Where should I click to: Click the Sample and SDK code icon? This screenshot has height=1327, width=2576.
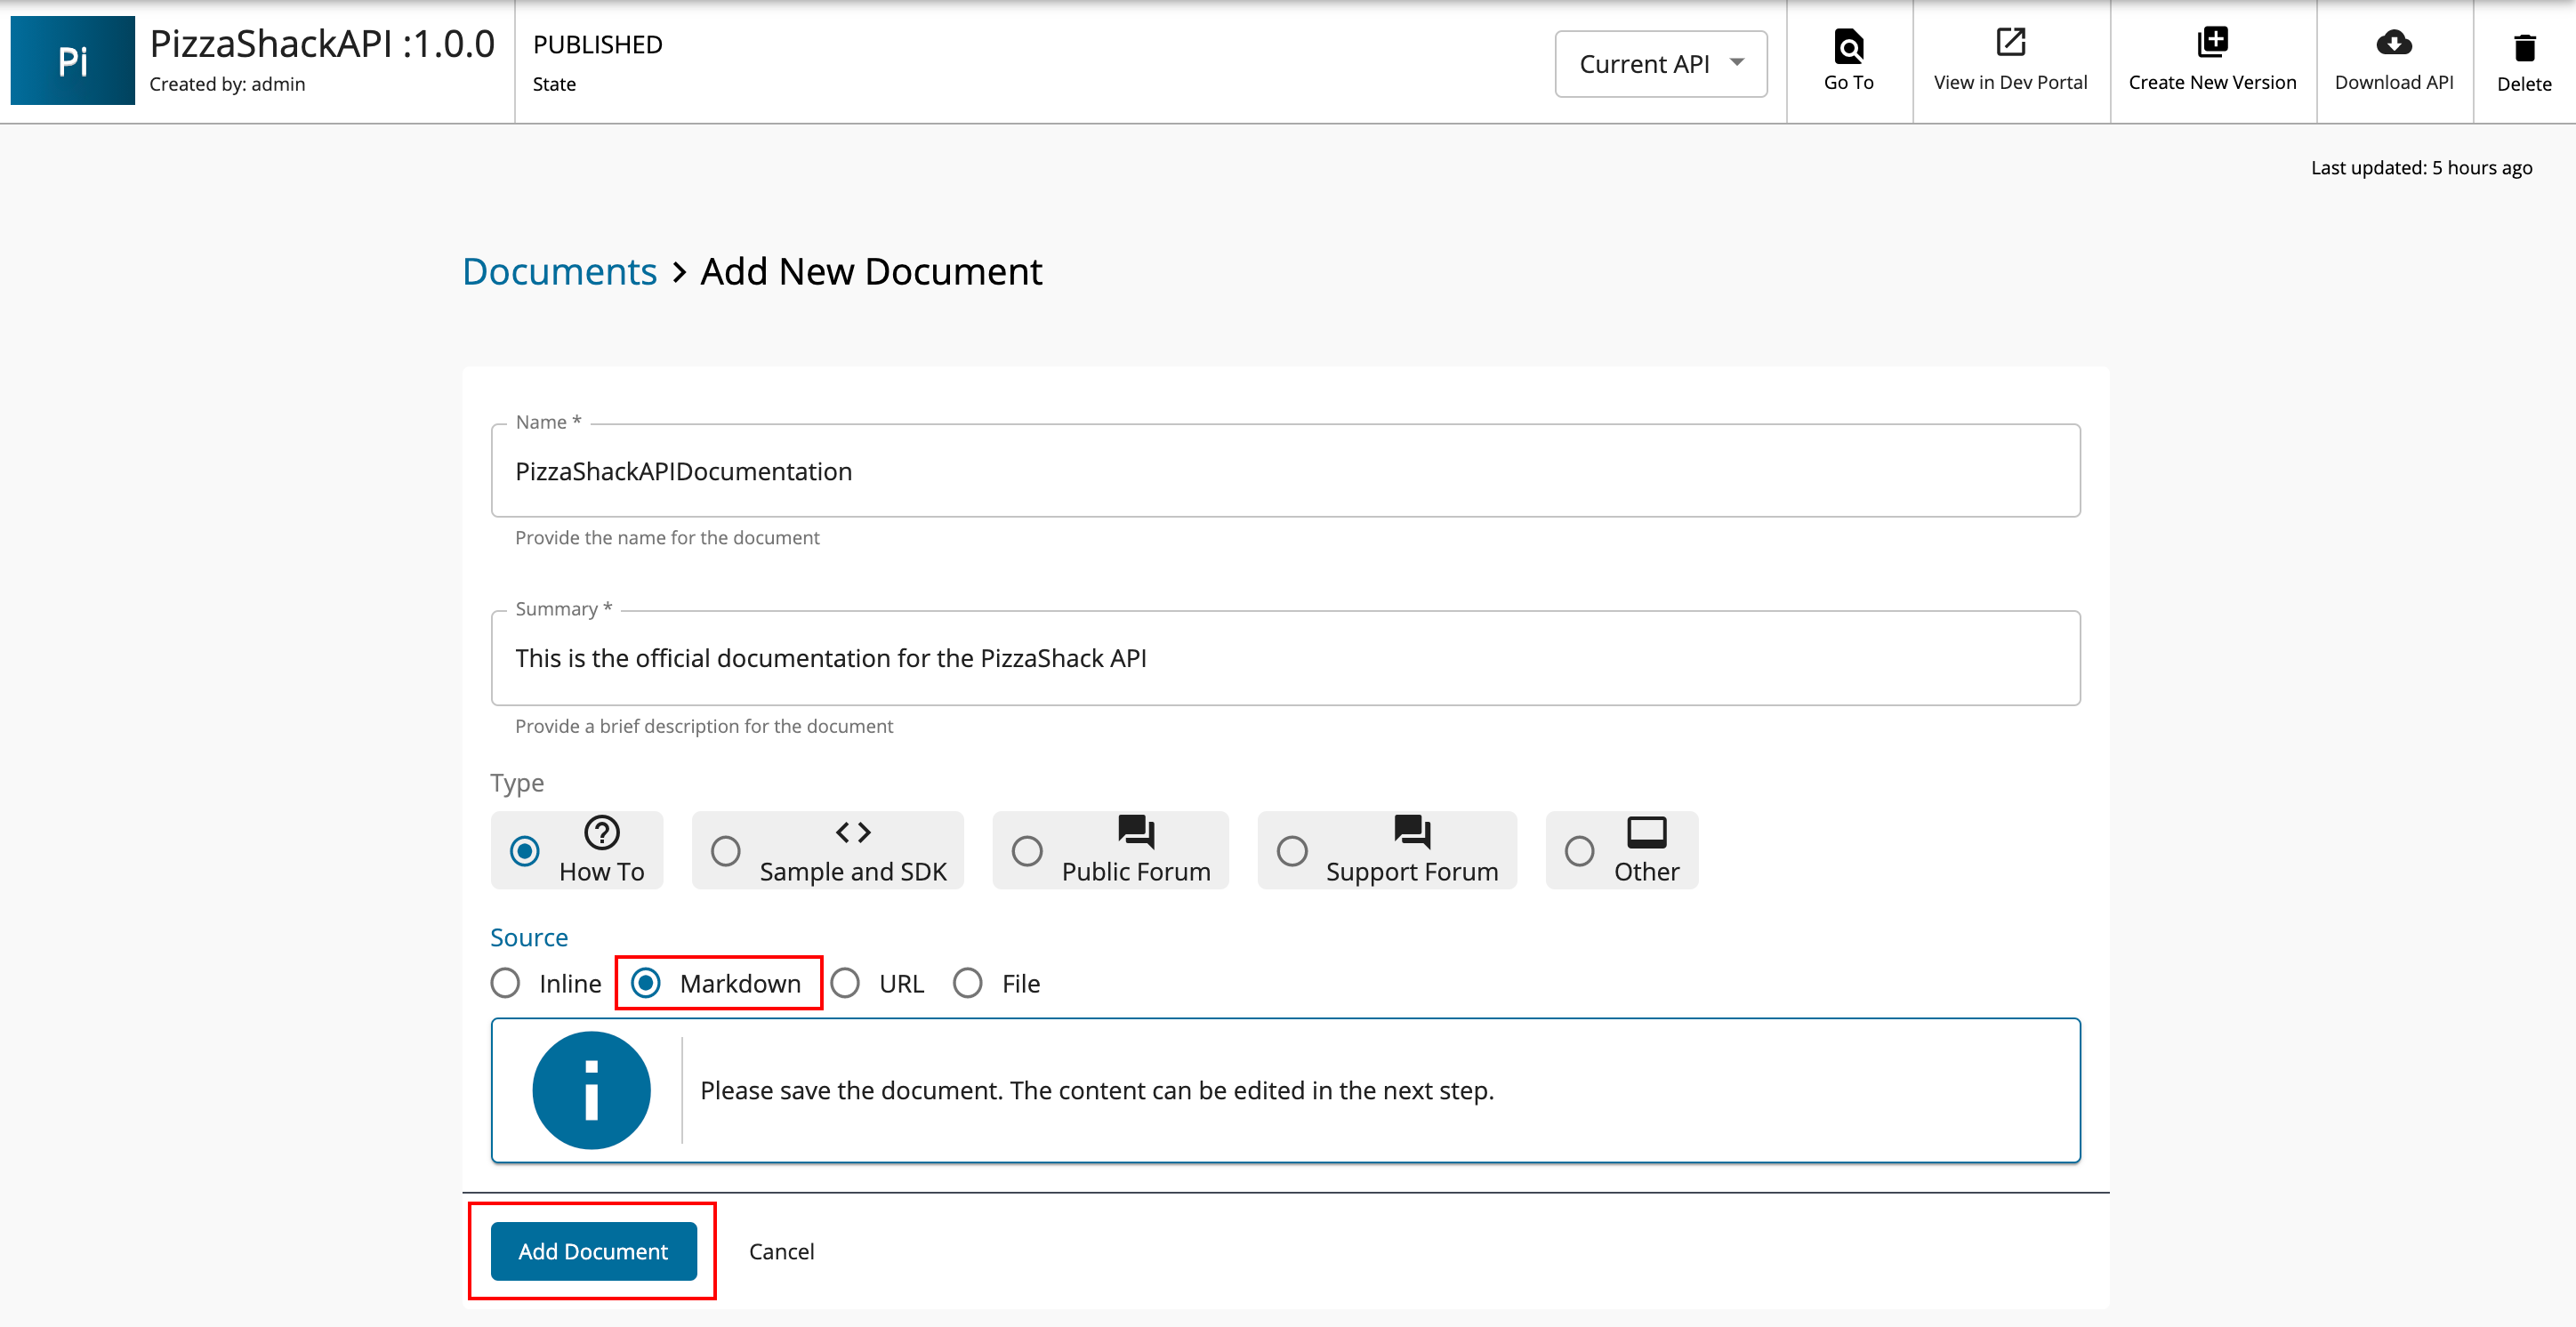[x=852, y=832]
